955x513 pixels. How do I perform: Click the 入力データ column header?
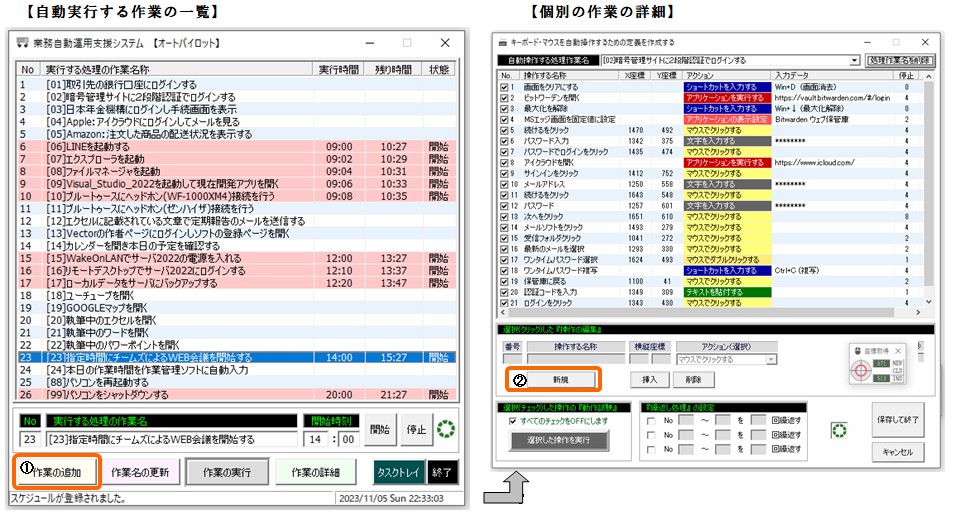831,76
